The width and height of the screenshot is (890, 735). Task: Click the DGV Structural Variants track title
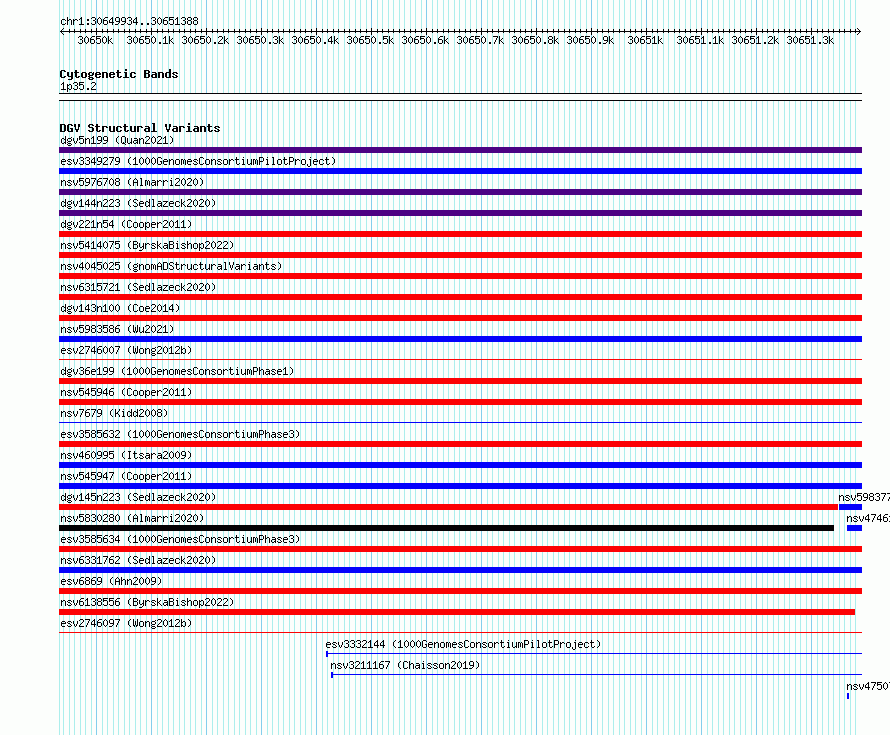point(140,128)
